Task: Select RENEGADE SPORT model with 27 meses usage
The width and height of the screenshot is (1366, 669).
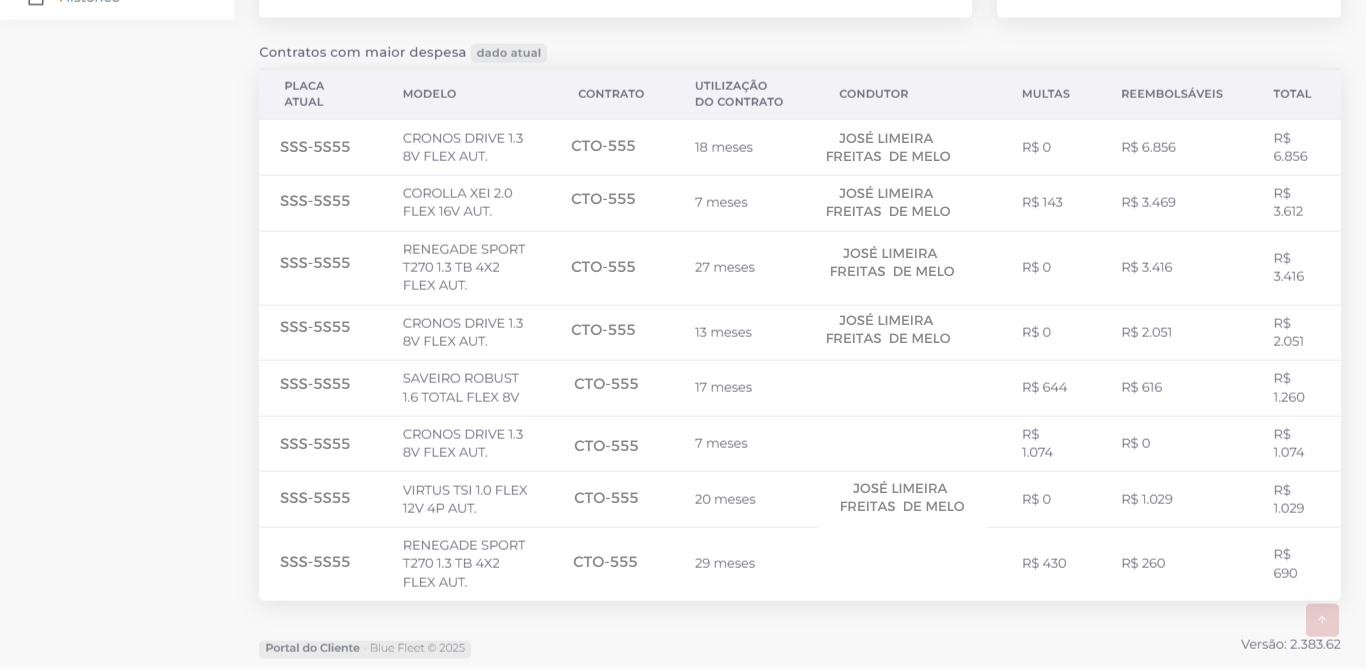Action: [464, 267]
